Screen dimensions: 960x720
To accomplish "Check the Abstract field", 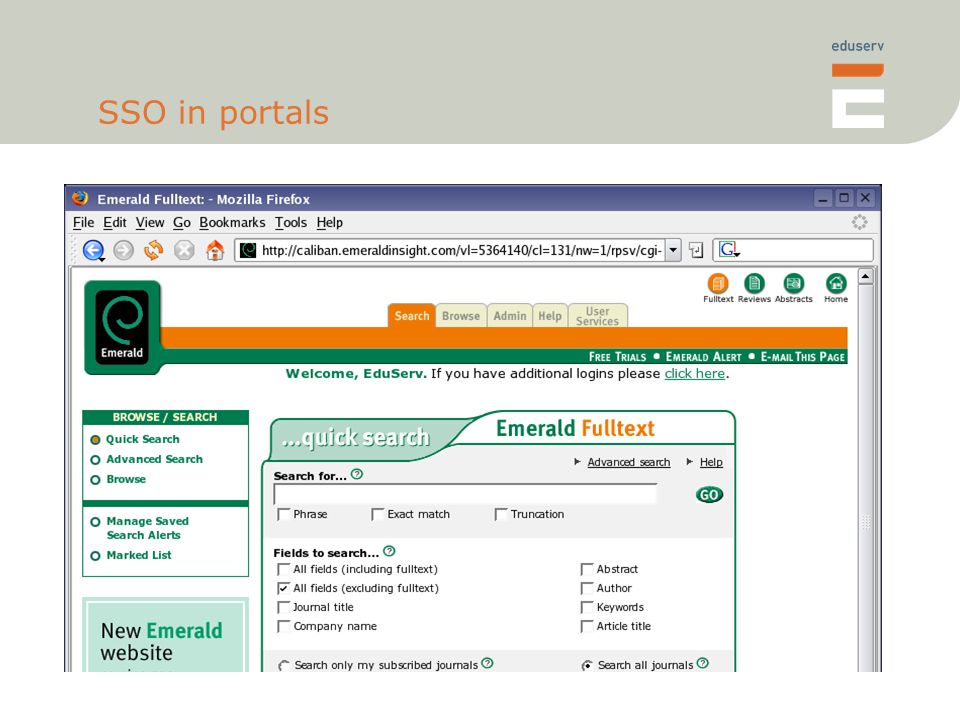I will (x=587, y=569).
